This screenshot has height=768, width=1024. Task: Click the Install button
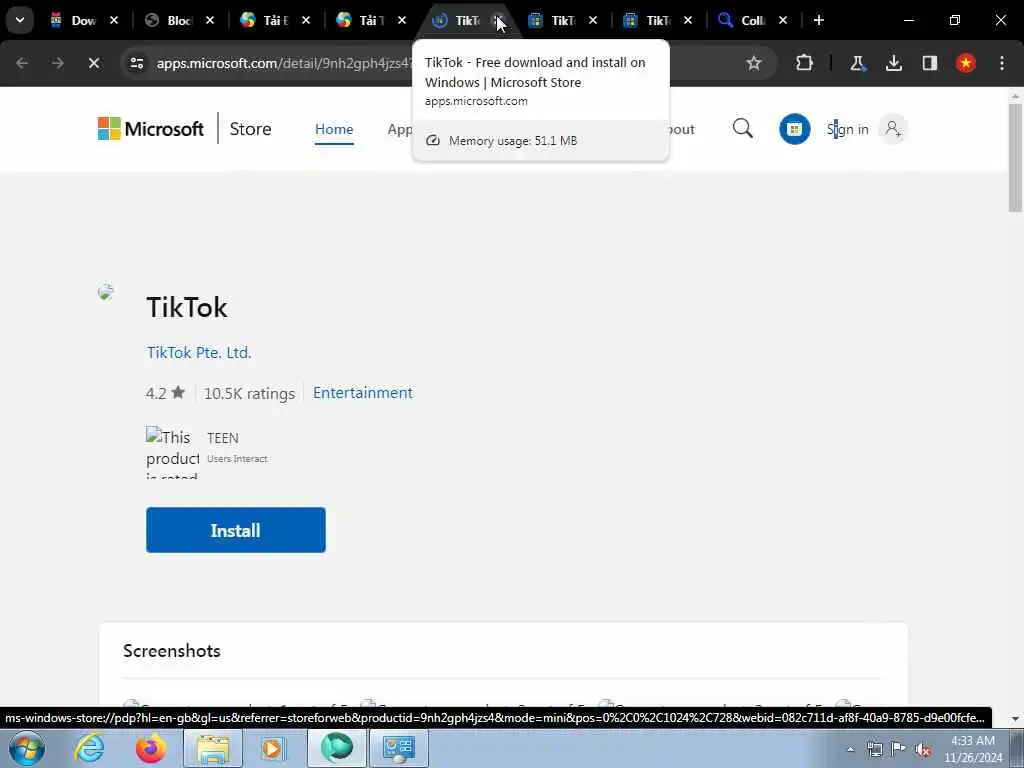click(236, 530)
